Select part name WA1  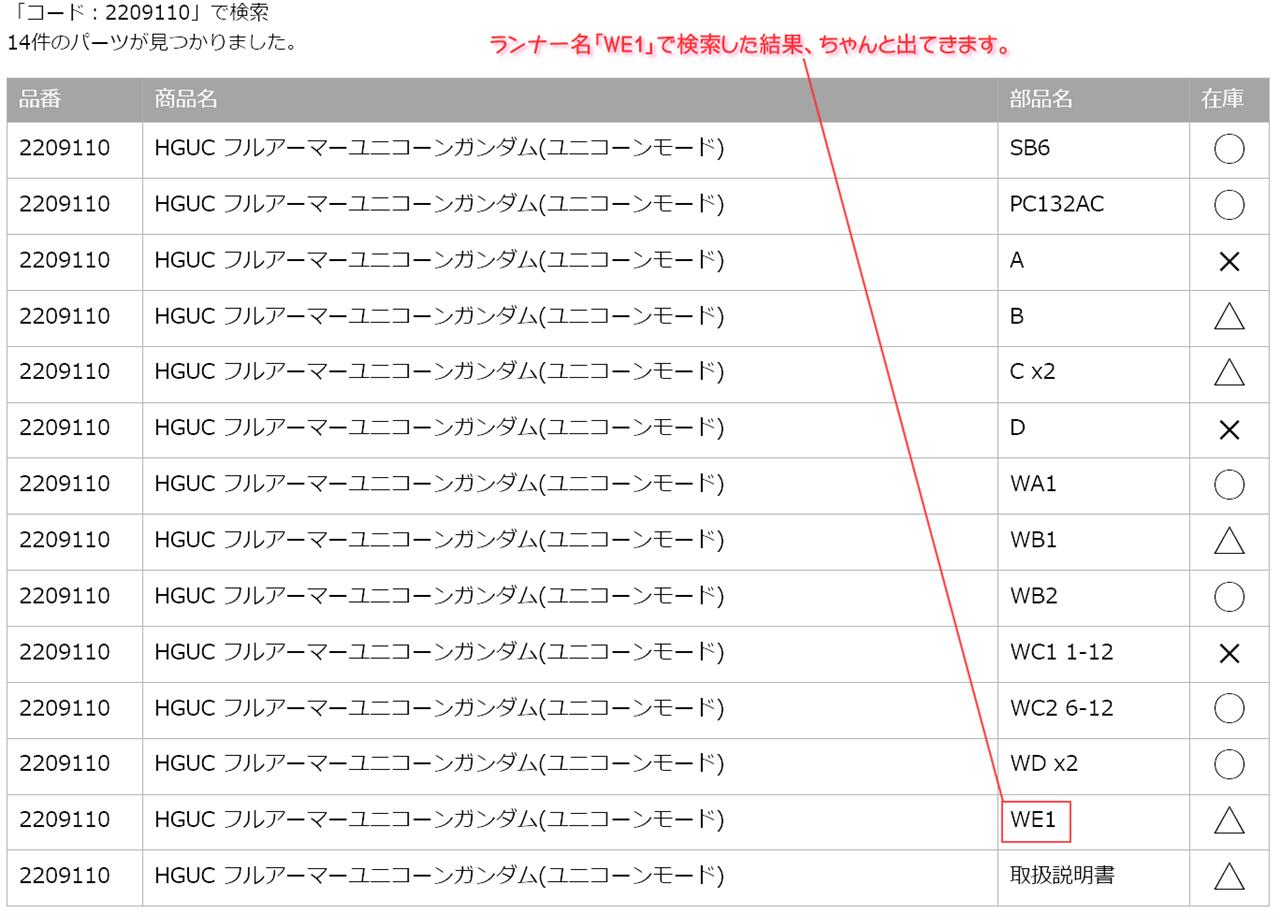1033,483
